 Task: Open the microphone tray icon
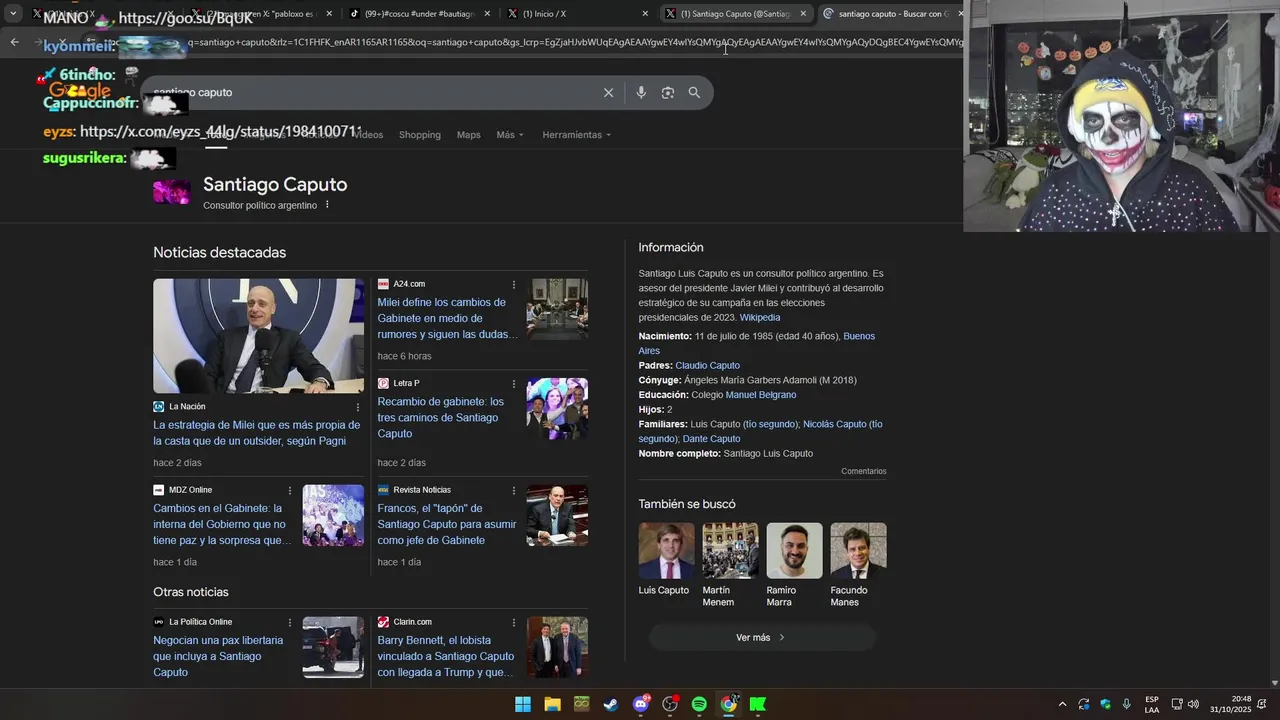pos(1127,704)
